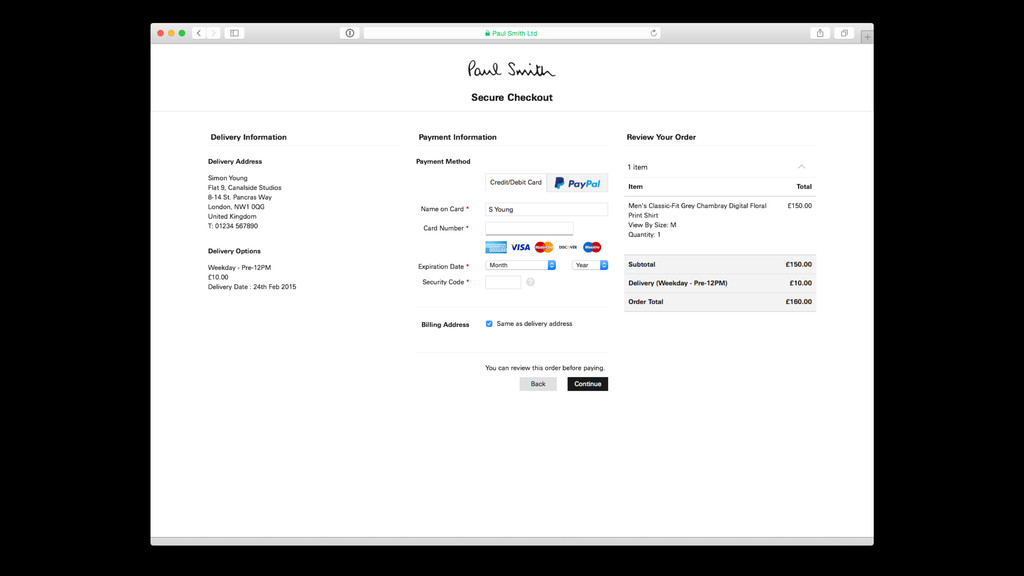This screenshot has height=576, width=1024.
Task: Click the Name on Card field
Action: (547, 210)
